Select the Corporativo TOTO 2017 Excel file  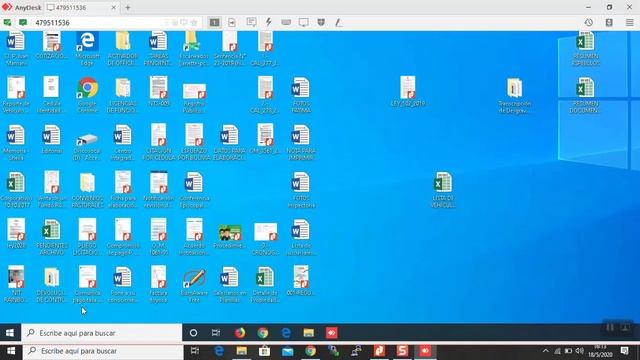coord(16,190)
